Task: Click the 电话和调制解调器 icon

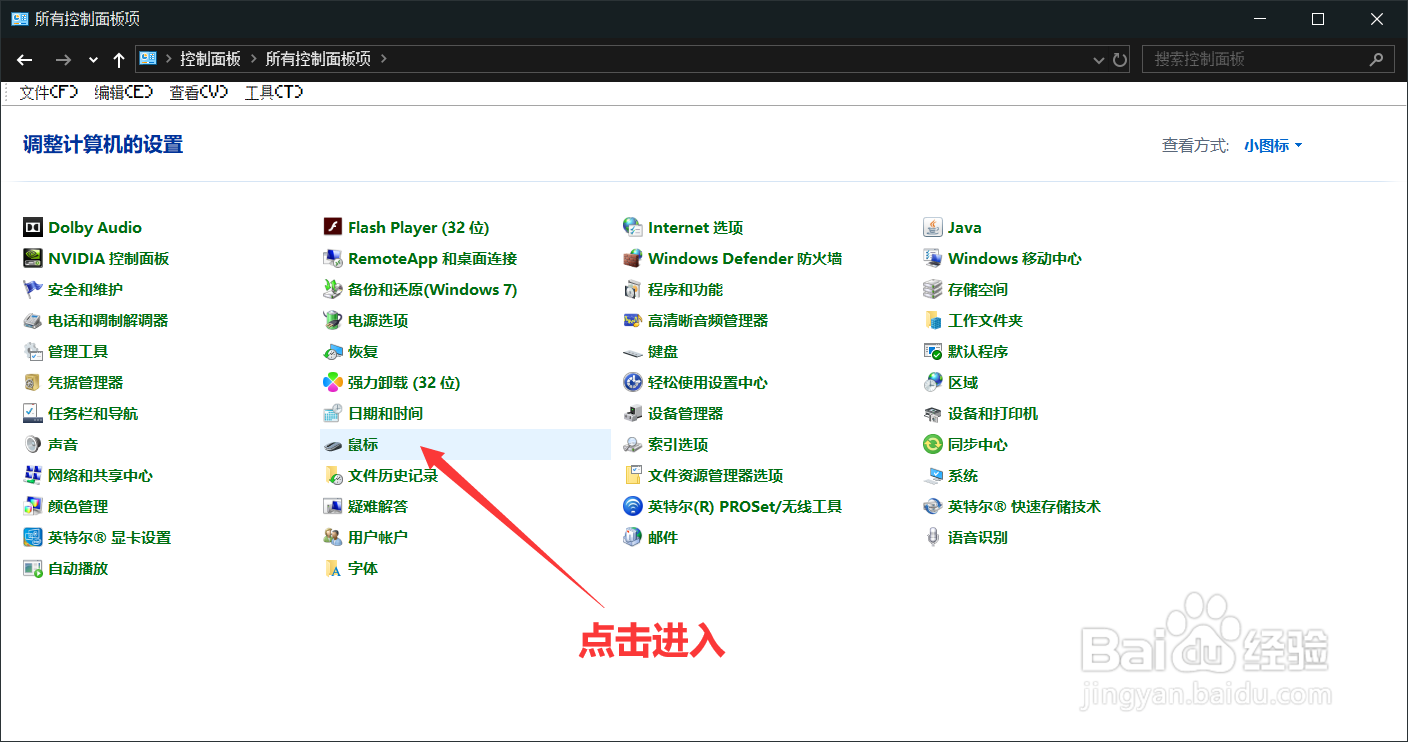Action: click(x=33, y=320)
